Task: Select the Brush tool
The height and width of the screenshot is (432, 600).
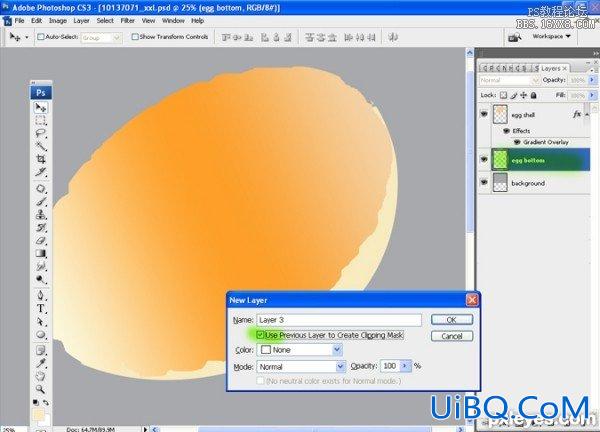Action: pos(41,202)
